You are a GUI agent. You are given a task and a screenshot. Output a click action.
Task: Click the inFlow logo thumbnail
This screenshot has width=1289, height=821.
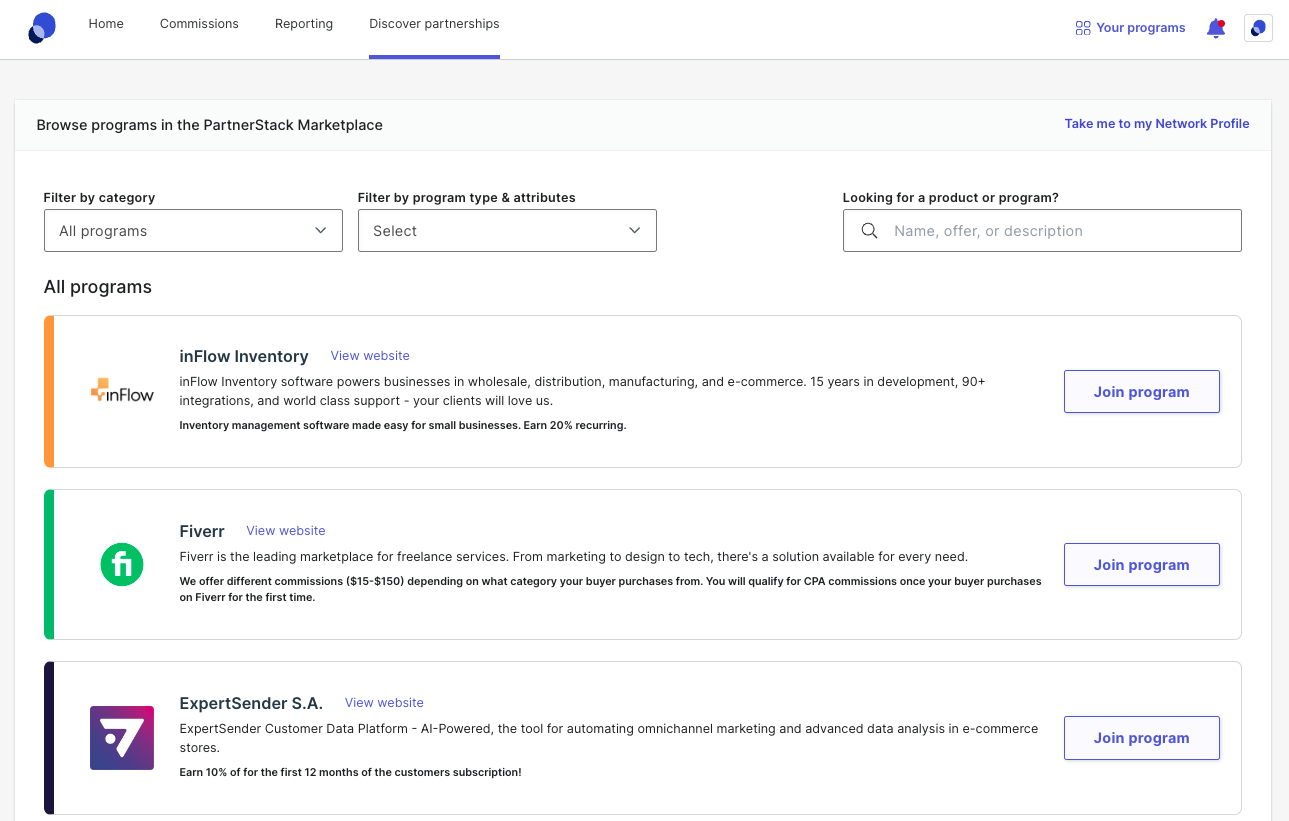point(122,391)
